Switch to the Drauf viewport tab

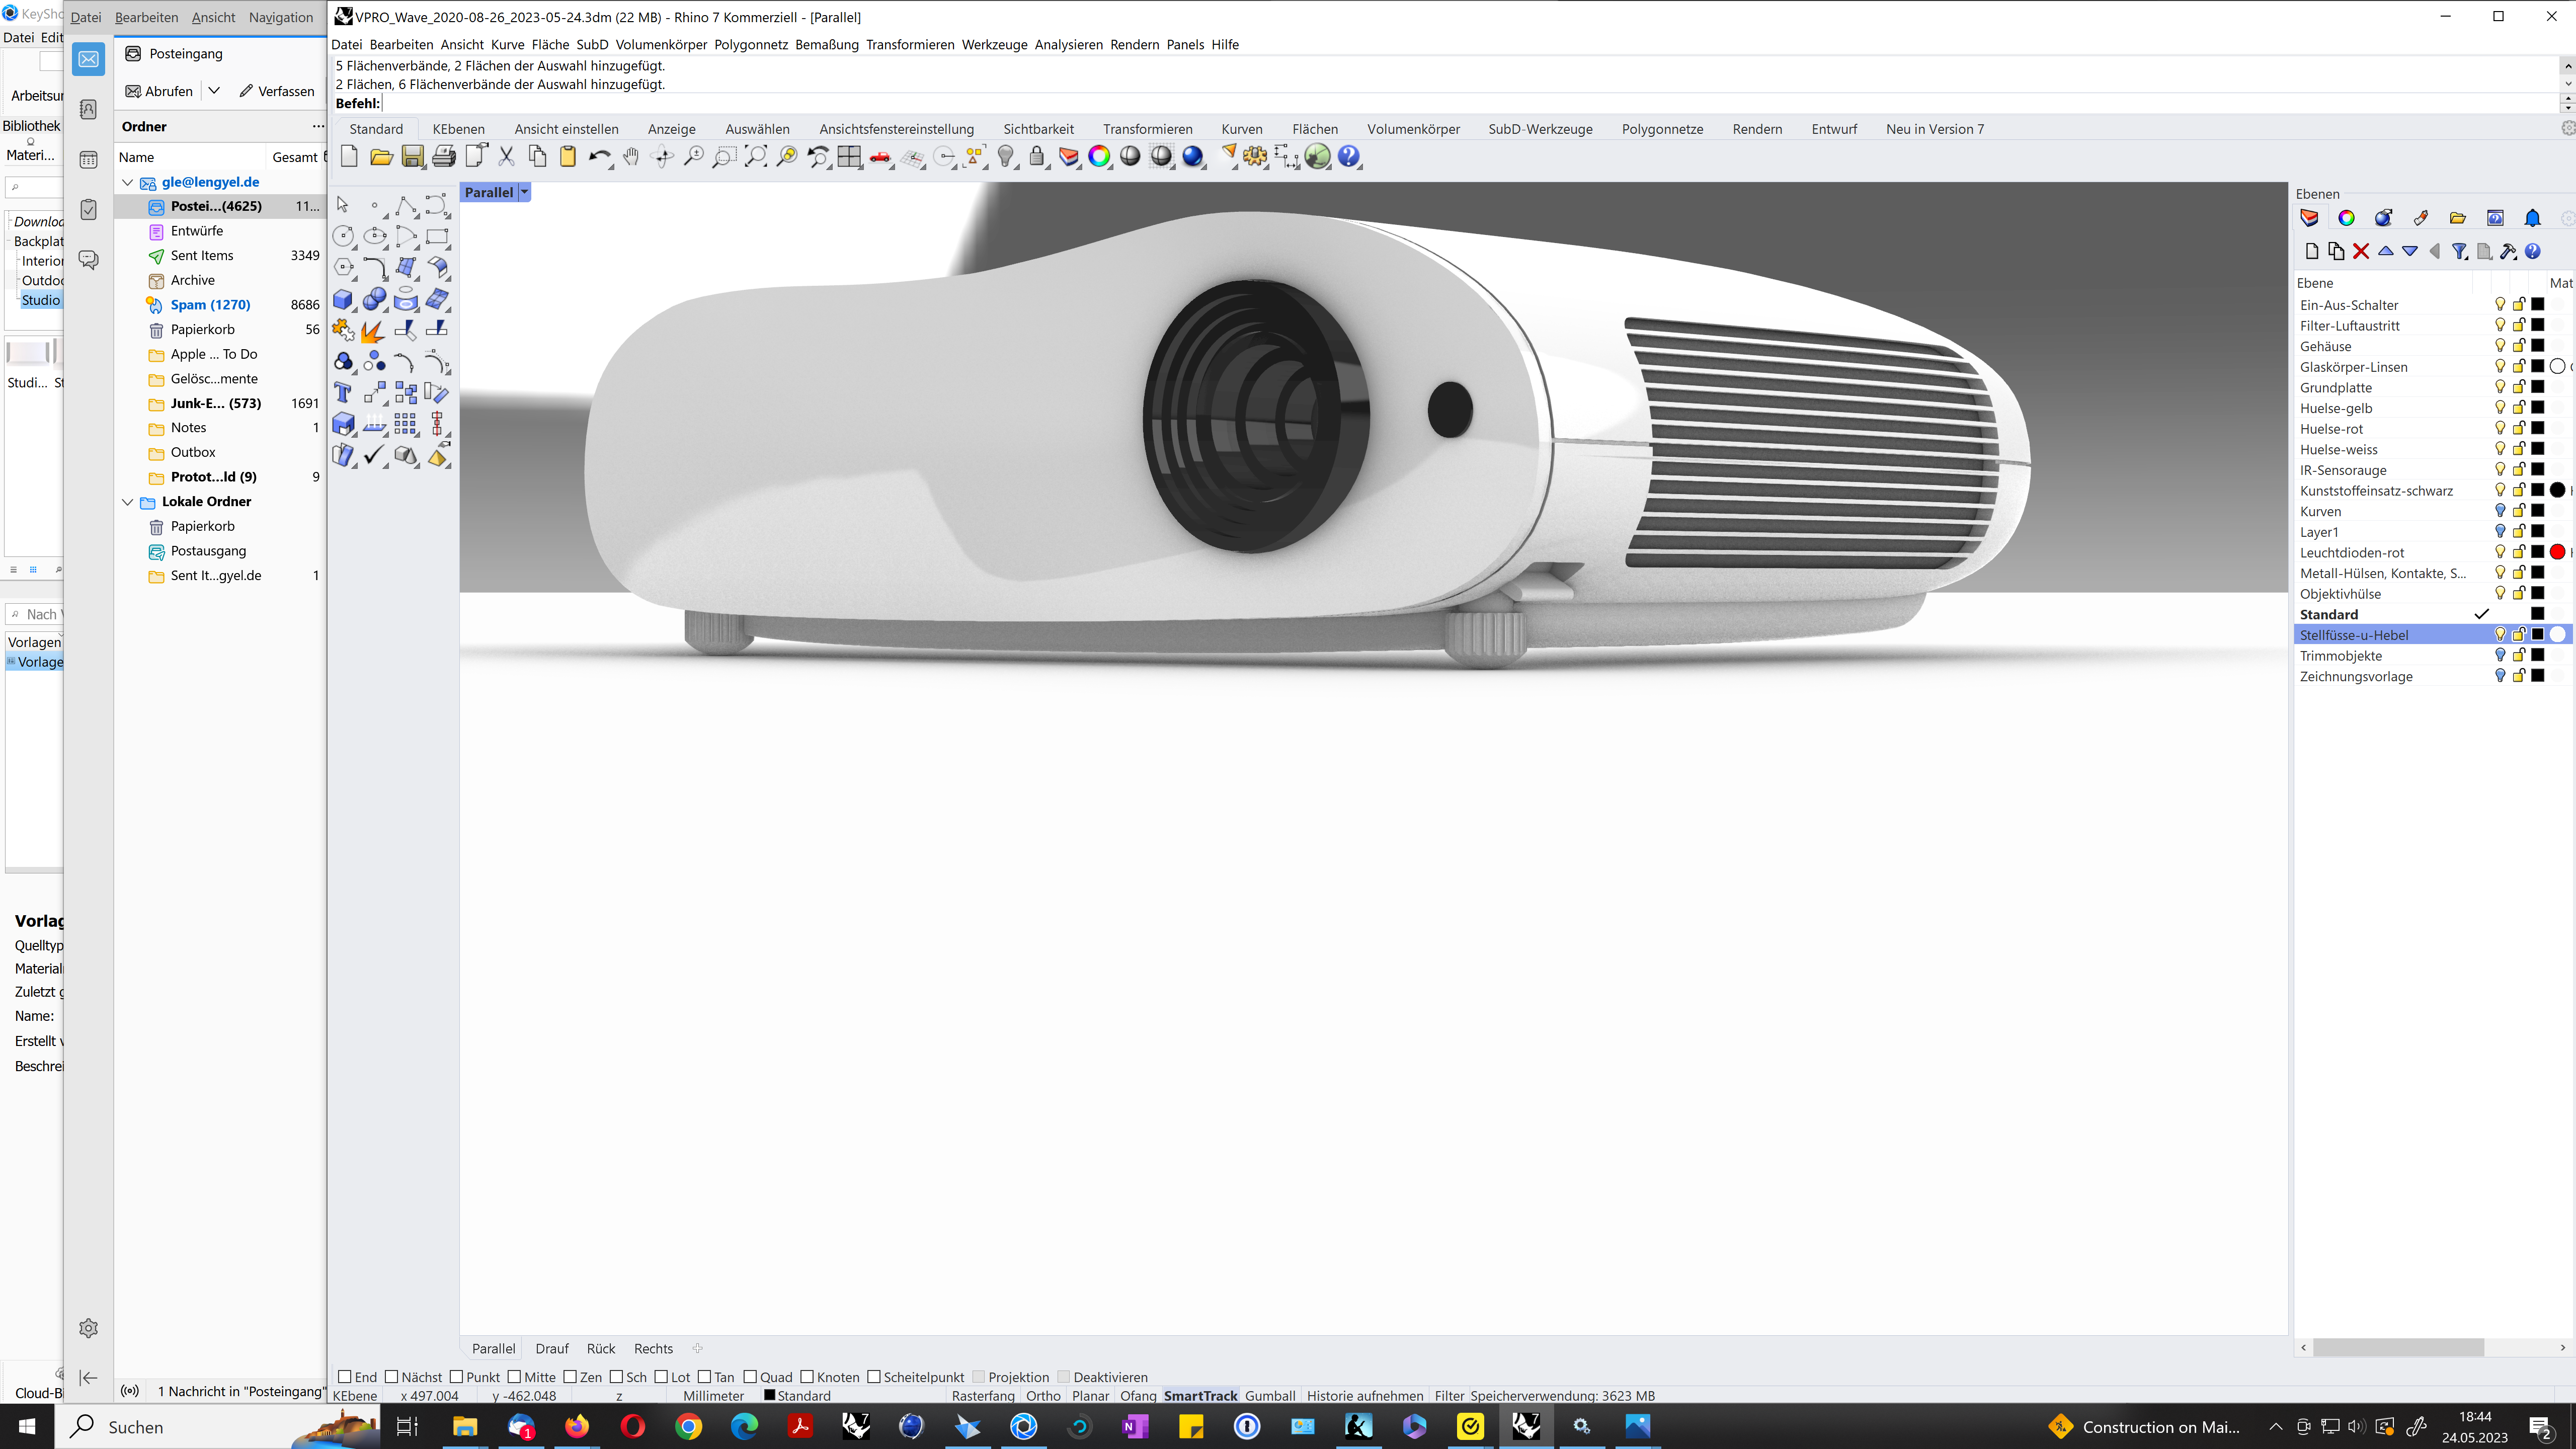click(x=552, y=1348)
